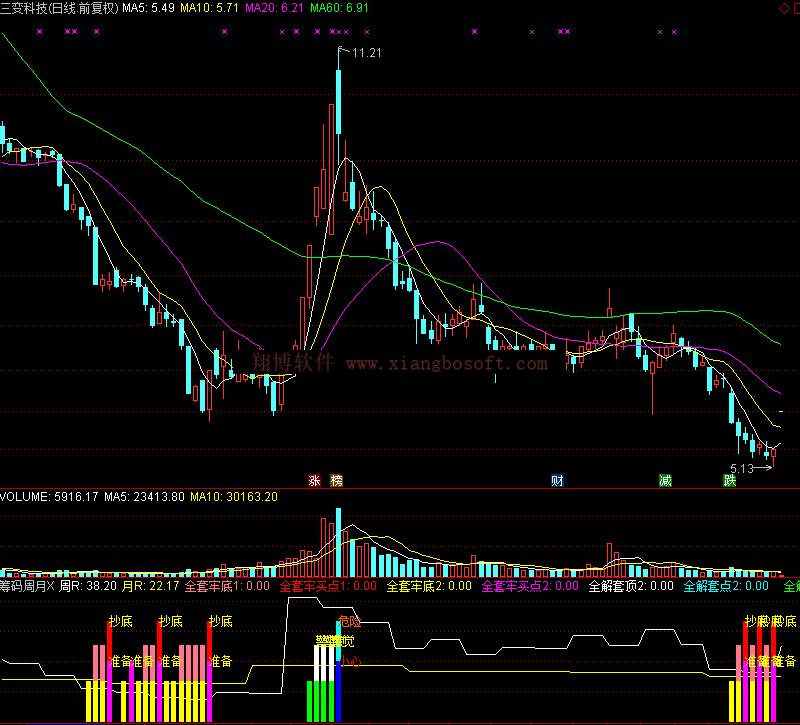Image resolution: width=800 pixels, height=725 pixels.
Task: Click the 全解套点2: 0.00 label
Action: pyautogui.click(x=726, y=586)
